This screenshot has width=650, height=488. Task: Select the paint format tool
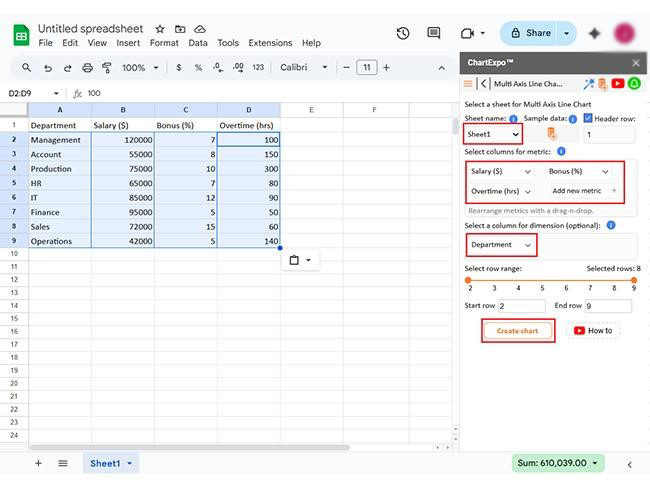tap(107, 68)
